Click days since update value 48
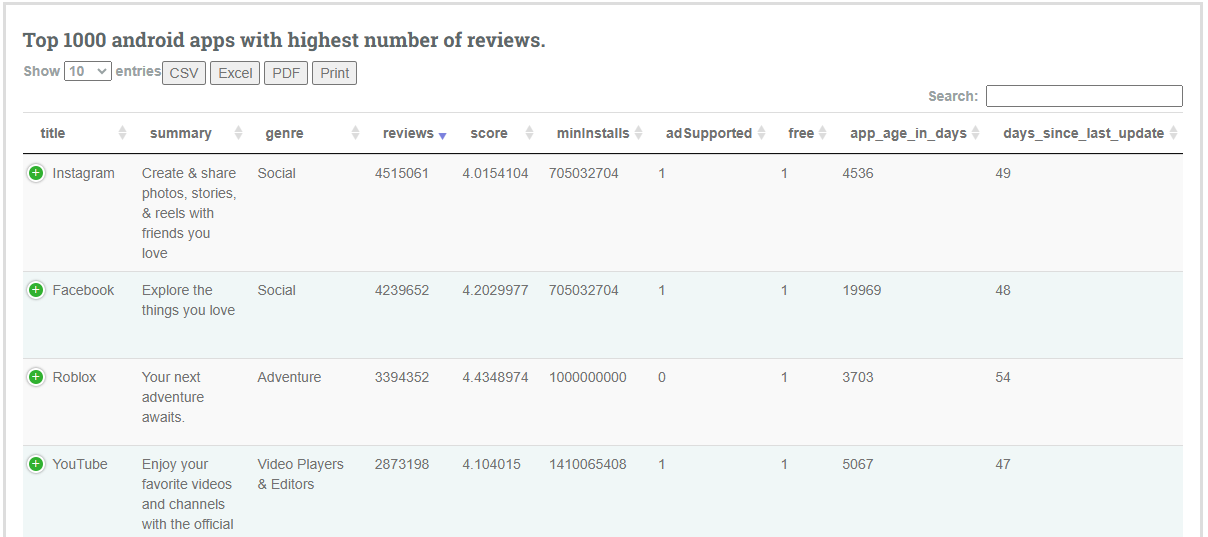The image size is (1208, 537). pos(1003,290)
